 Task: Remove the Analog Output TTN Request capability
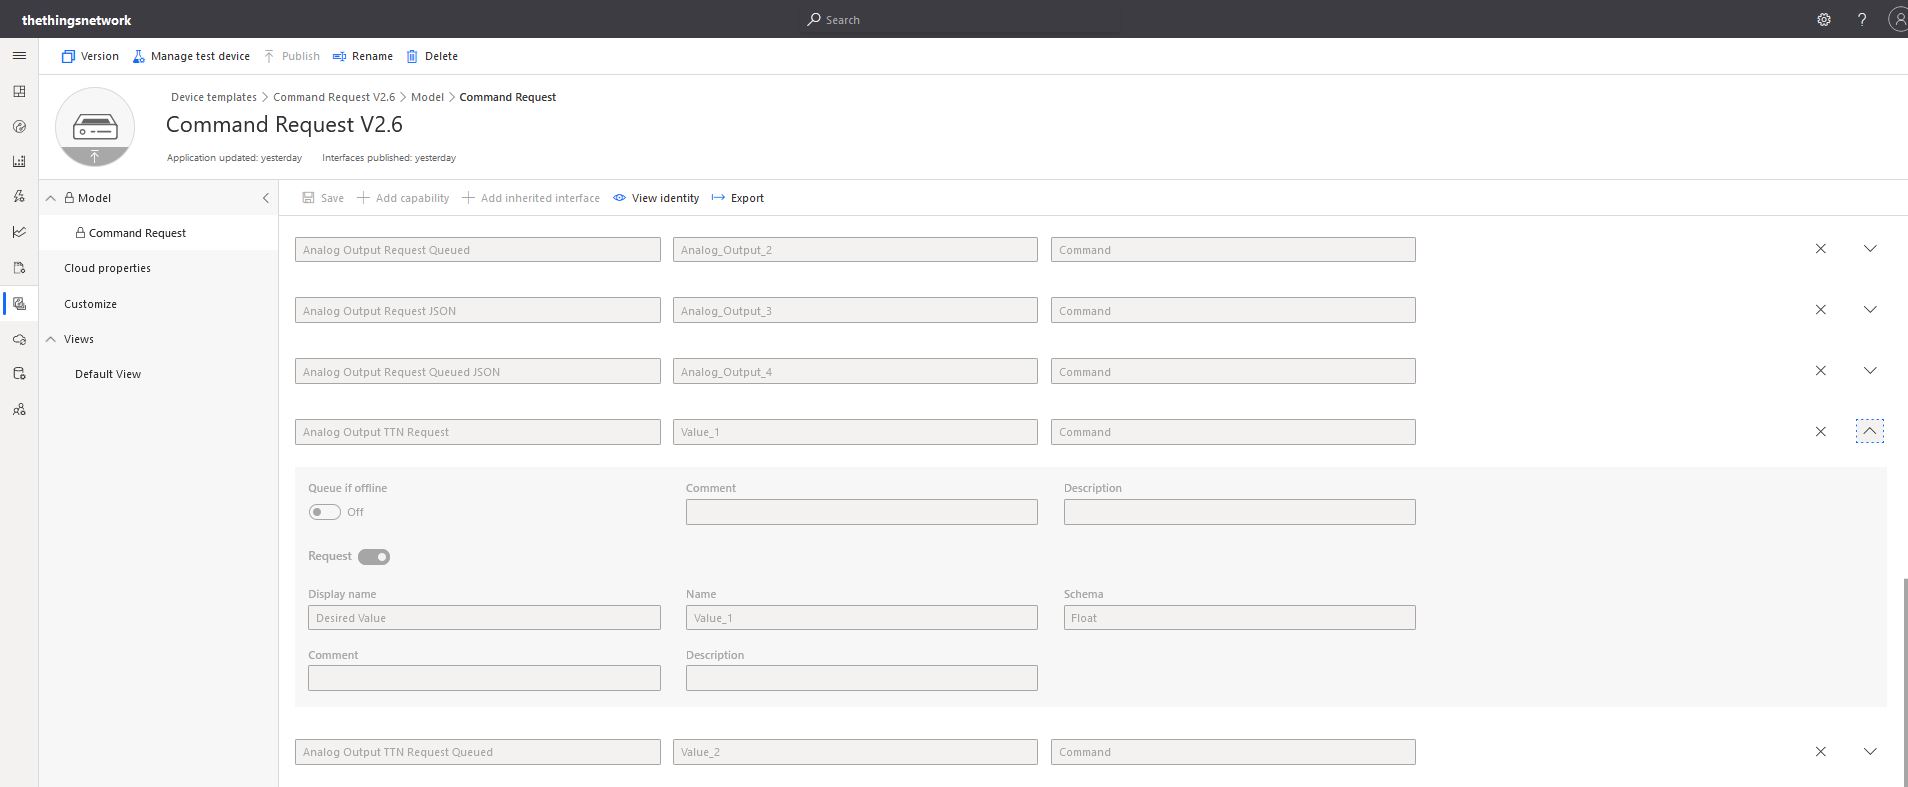(1820, 432)
